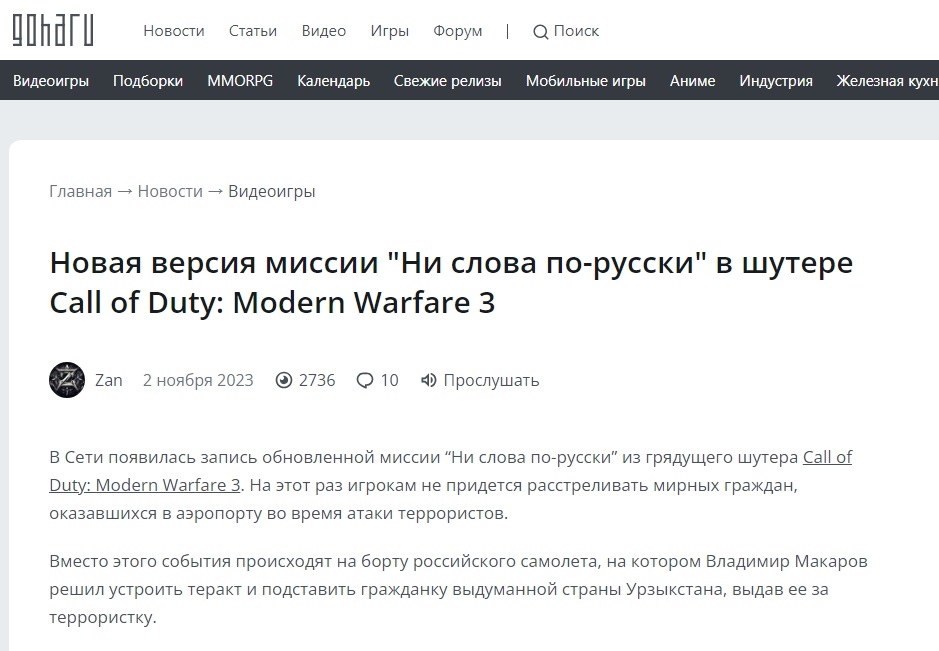The image size is (939, 651).
Task: Open the Форум link
Action: [458, 31]
